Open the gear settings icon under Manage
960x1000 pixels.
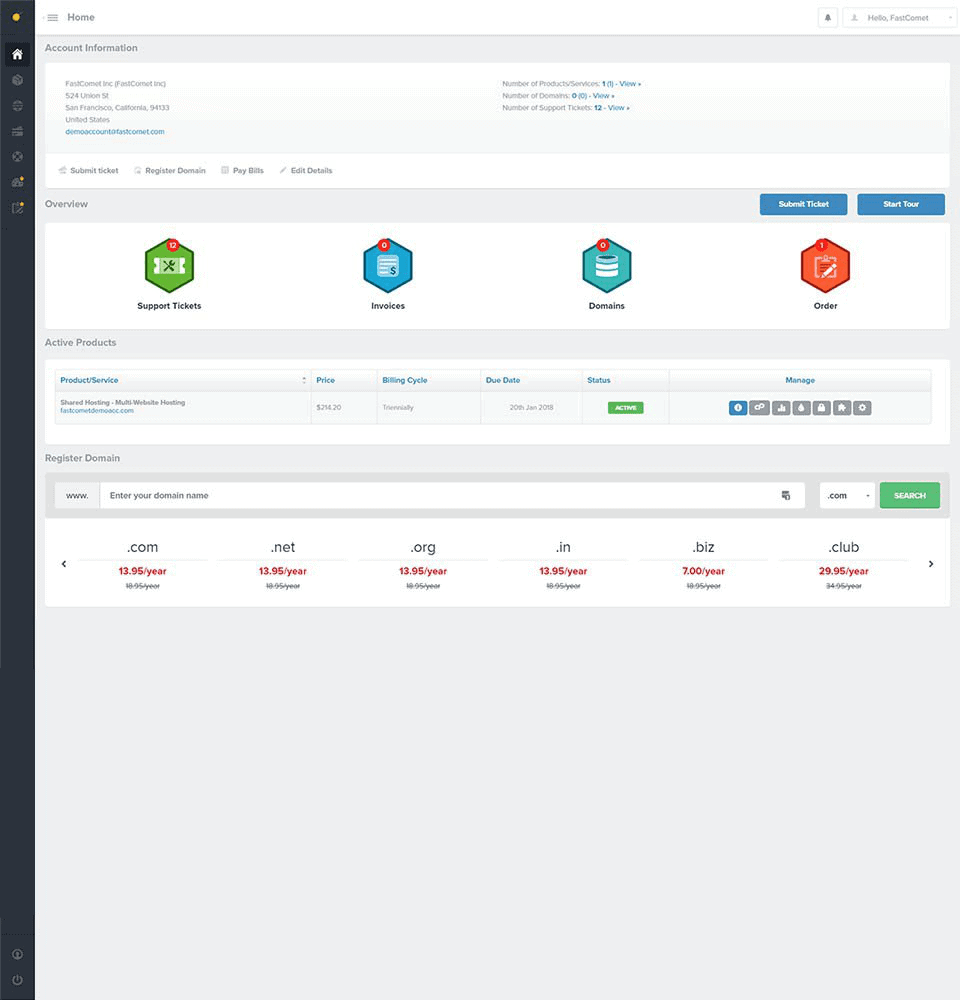click(x=864, y=408)
